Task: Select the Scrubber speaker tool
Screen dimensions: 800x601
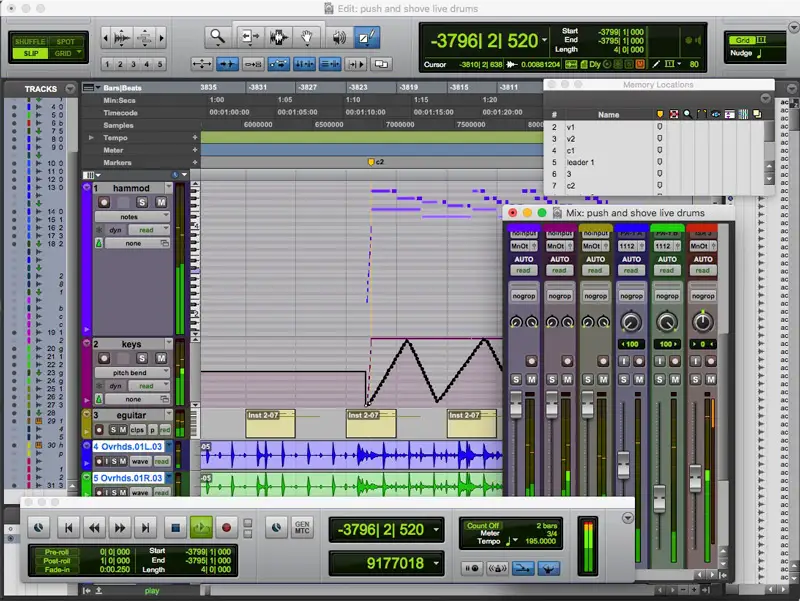Action: (x=339, y=38)
